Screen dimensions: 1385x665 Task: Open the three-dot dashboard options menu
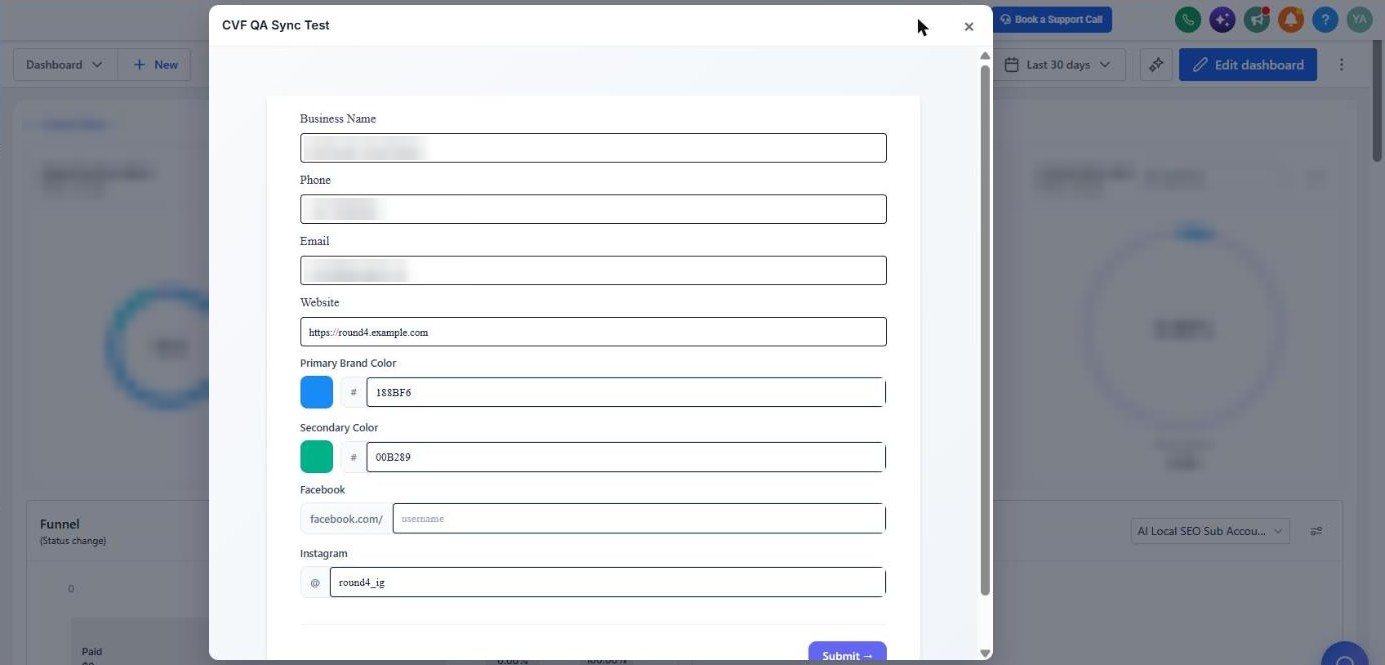click(1342, 65)
